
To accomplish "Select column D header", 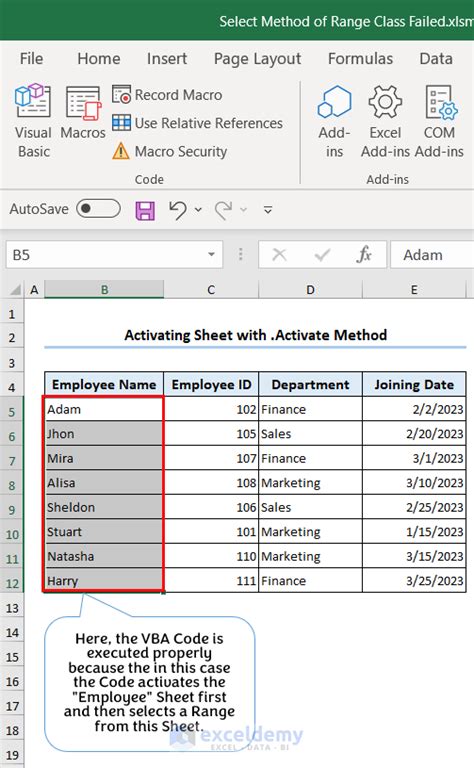I will pyautogui.click(x=310, y=289).
